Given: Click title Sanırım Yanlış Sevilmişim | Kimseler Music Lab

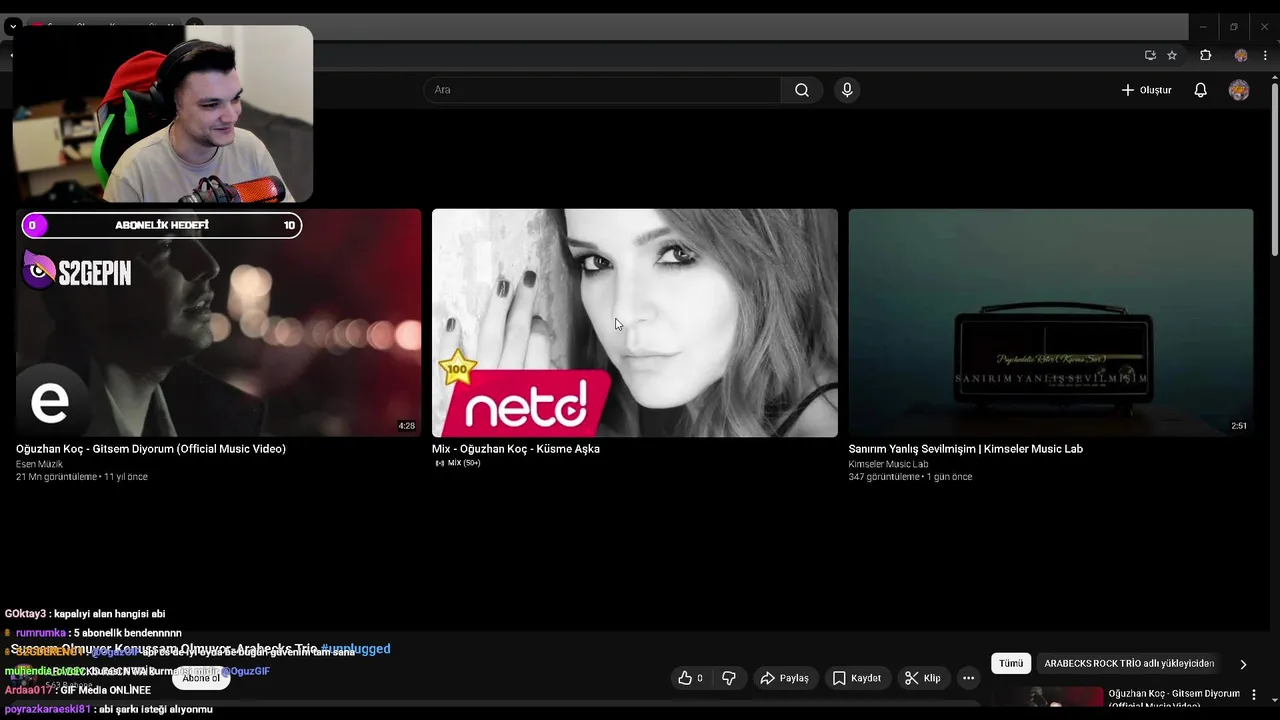Looking at the screenshot, I should pyautogui.click(x=966, y=449).
